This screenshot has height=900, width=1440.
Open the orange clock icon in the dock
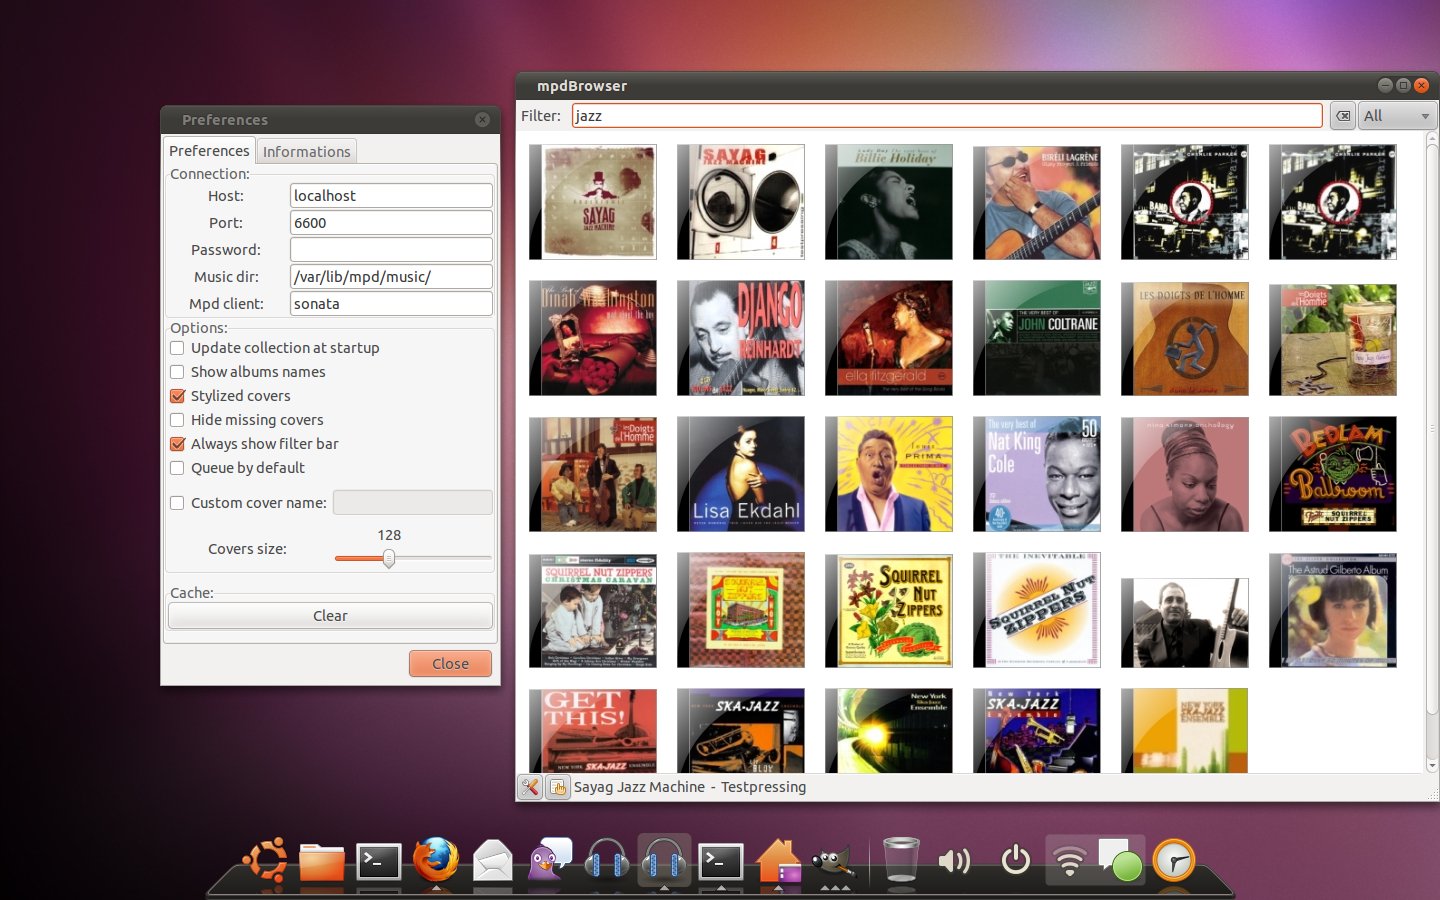[x=1174, y=860]
